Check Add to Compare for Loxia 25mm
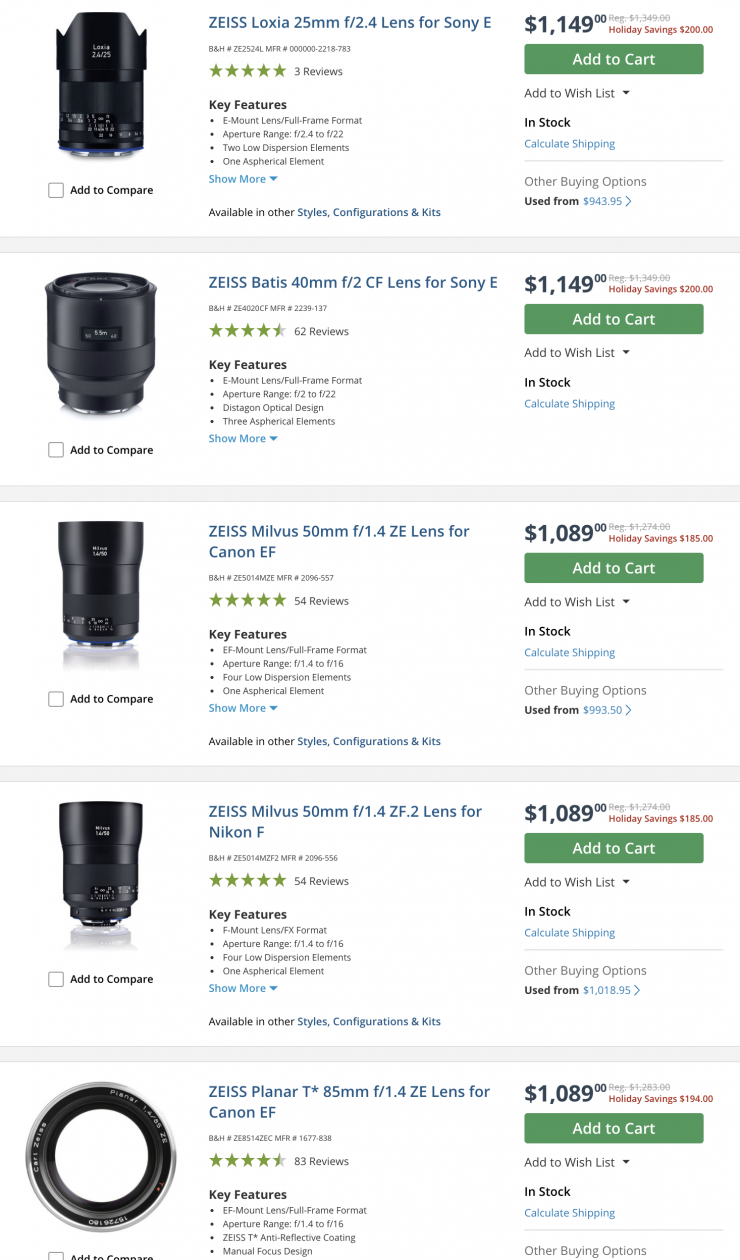 click(56, 190)
